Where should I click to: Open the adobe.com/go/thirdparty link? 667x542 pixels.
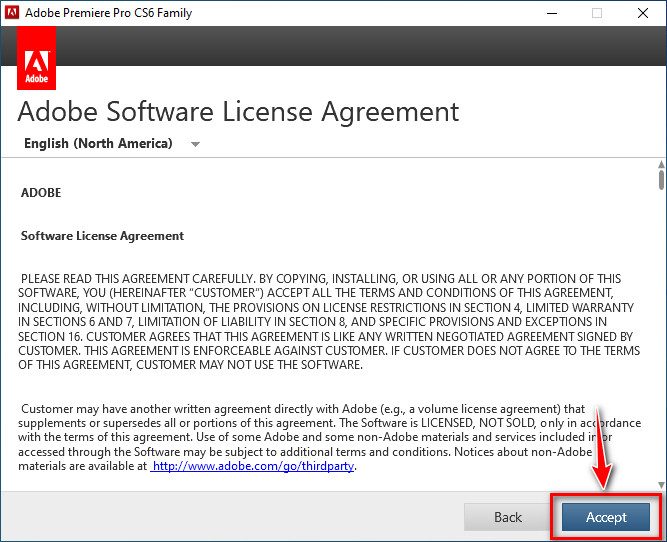tap(253, 466)
